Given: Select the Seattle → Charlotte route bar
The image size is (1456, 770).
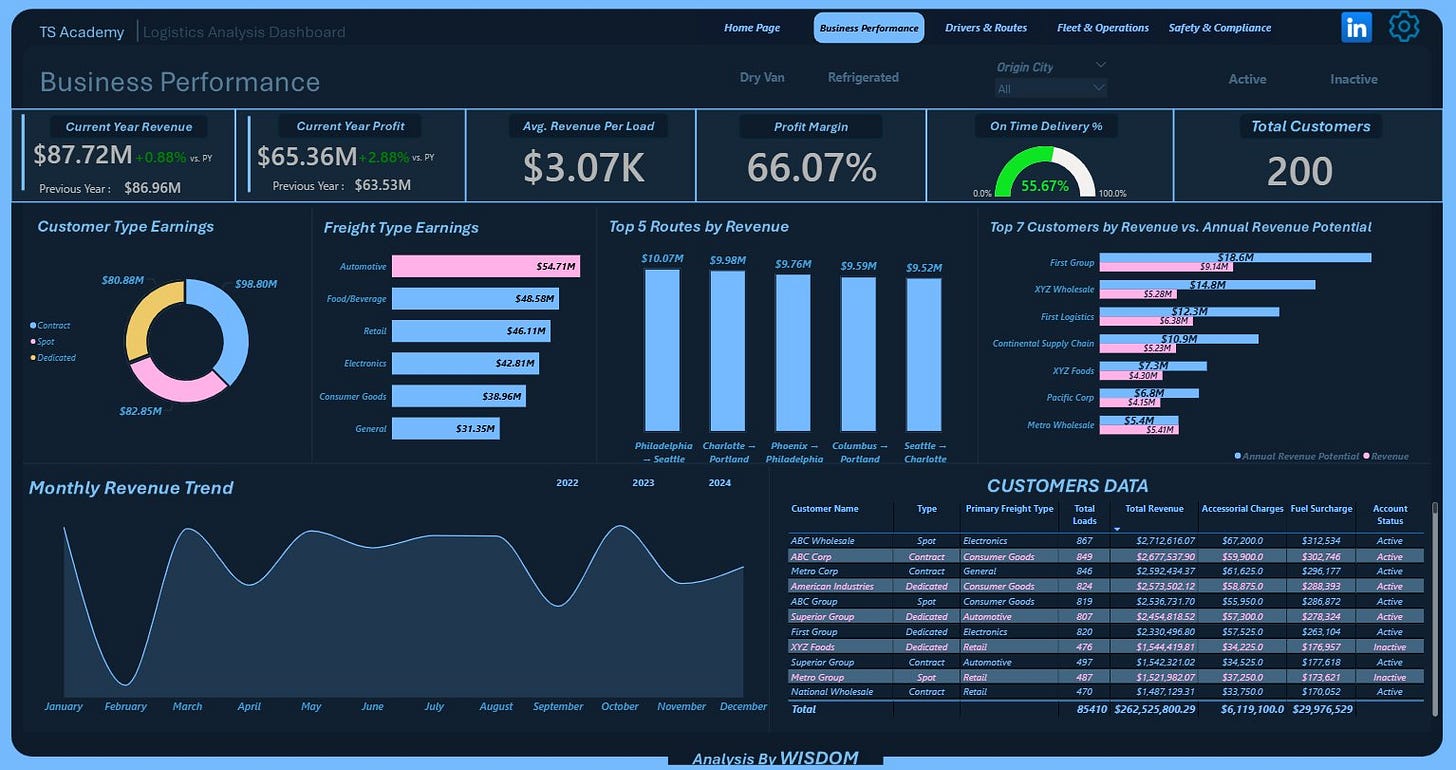Looking at the screenshot, I should coord(924,355).
